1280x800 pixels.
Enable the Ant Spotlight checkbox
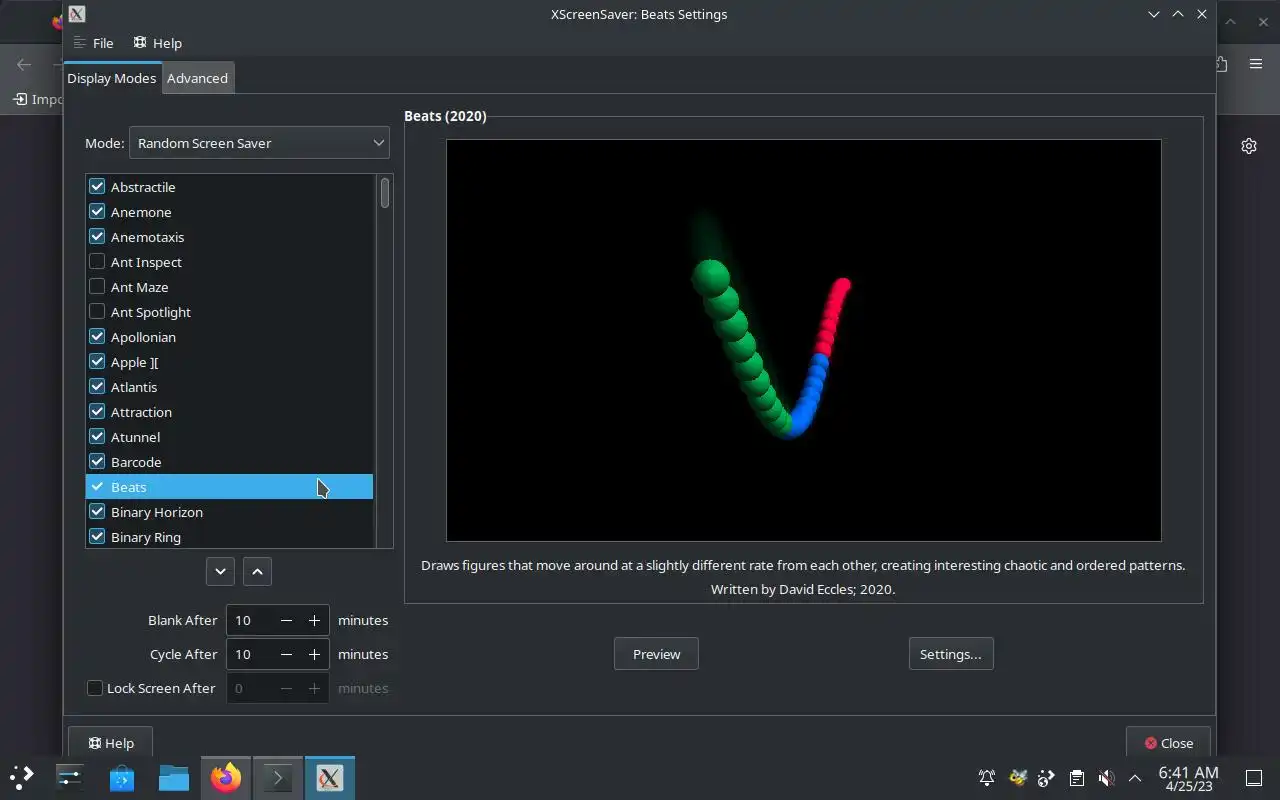(x=97, y=311)
